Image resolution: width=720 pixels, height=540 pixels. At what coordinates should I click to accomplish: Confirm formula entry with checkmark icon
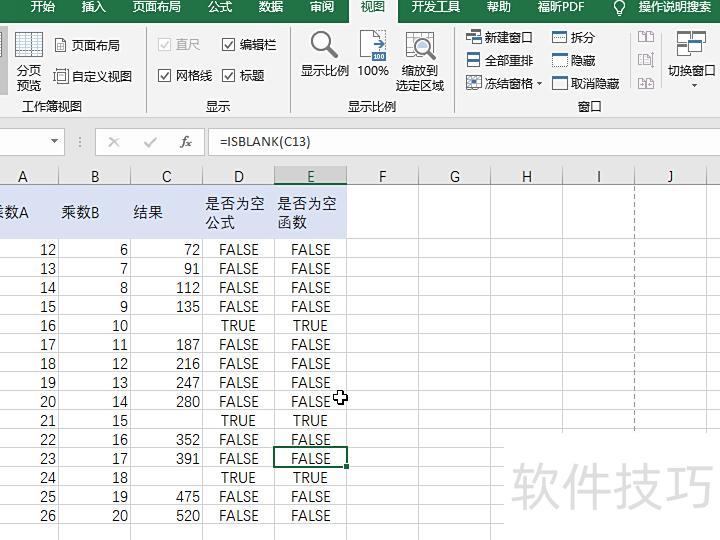[x=150, y=142]
